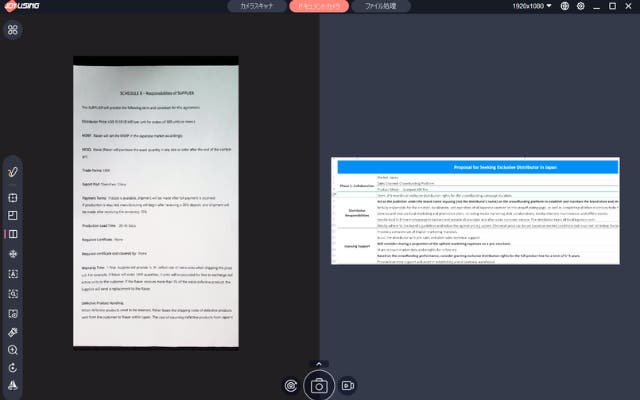Open the four-square grid menu icon
Screen dimensions: 640x400
click(x=13, y=30)
